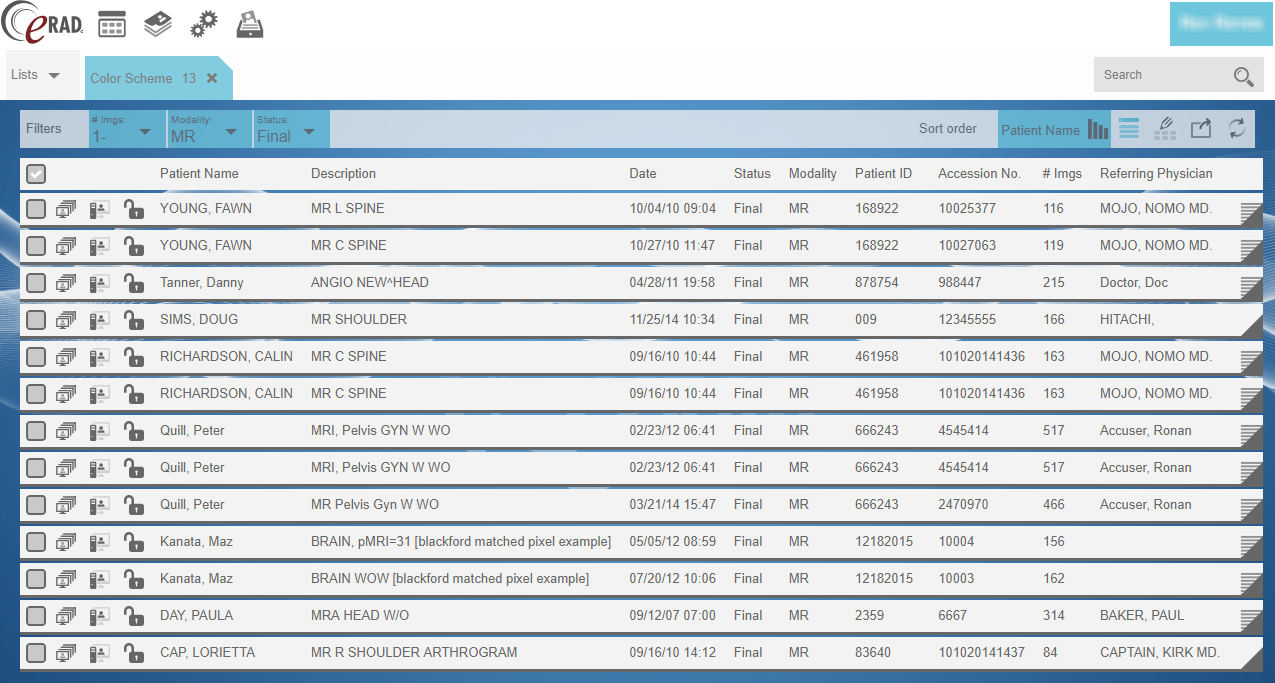
Task: Select the checkbox for CAP, LORIETTA row
Action: click(36, 653)
